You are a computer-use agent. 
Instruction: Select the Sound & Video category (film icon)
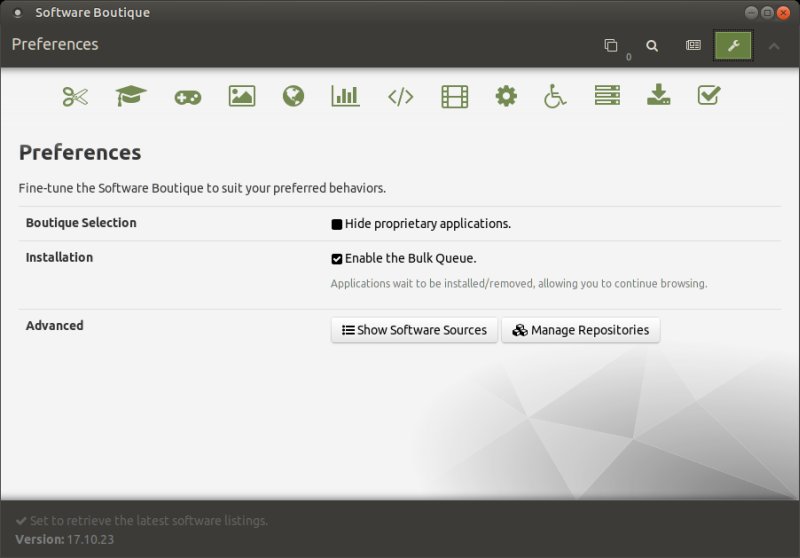click(x=455, y=96)
